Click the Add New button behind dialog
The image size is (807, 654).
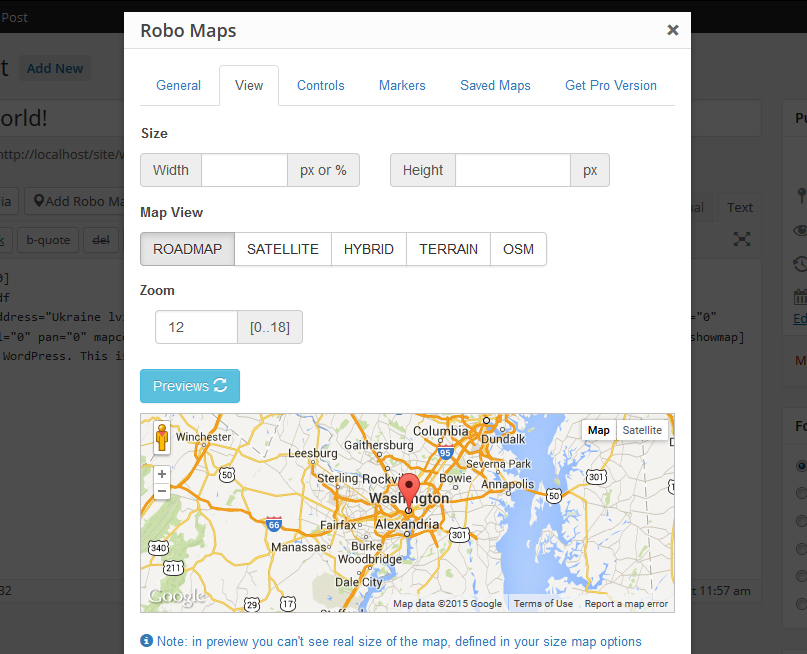click(x=55, y=68)
